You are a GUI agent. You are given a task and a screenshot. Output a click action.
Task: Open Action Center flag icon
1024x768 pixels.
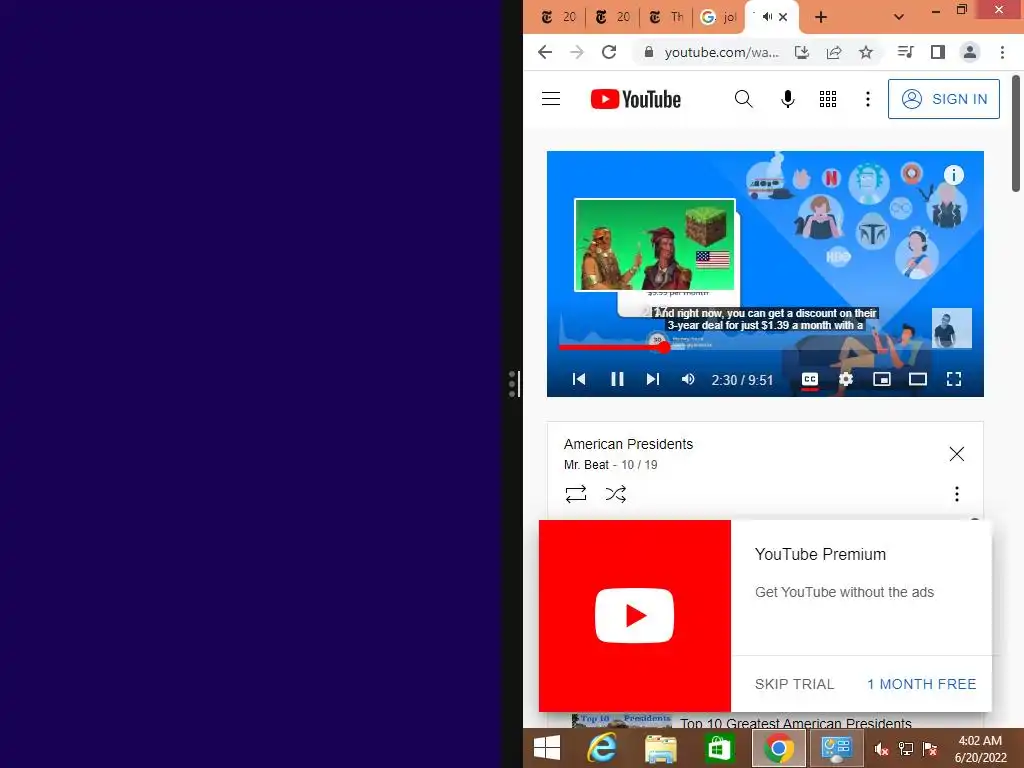point(930,749)
